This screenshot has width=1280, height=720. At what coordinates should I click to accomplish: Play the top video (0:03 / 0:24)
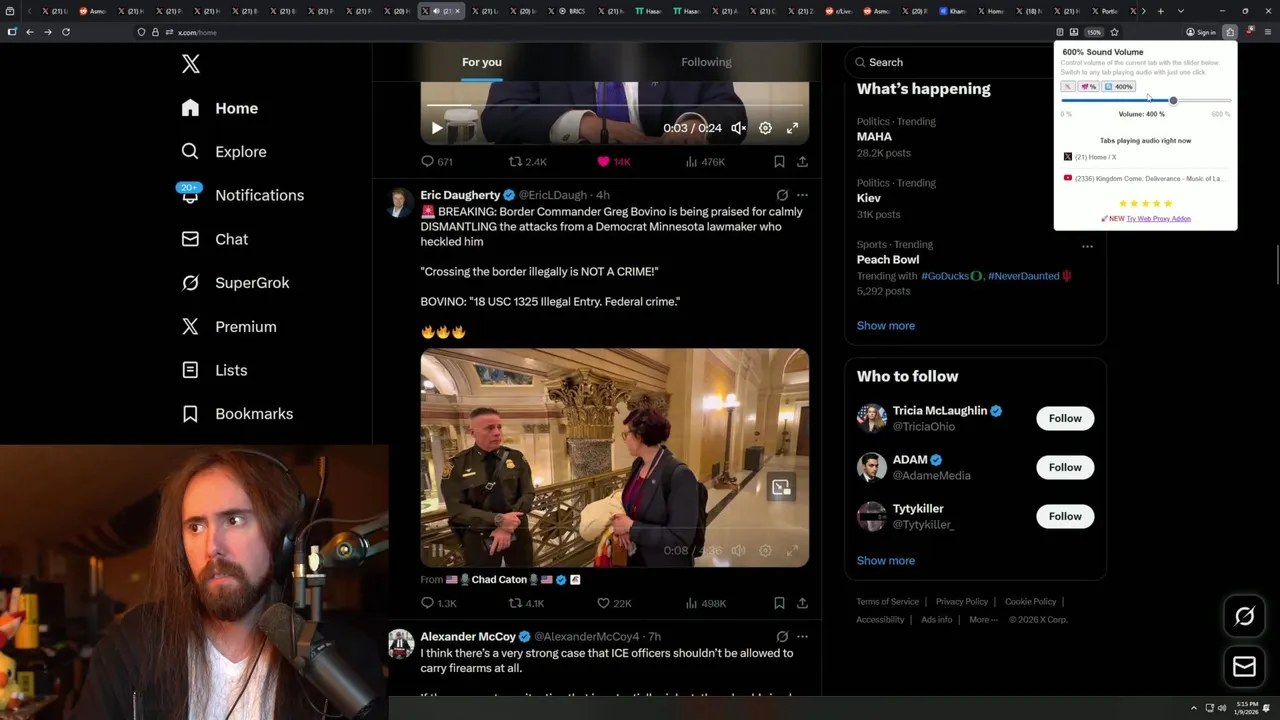pos(437,128)
